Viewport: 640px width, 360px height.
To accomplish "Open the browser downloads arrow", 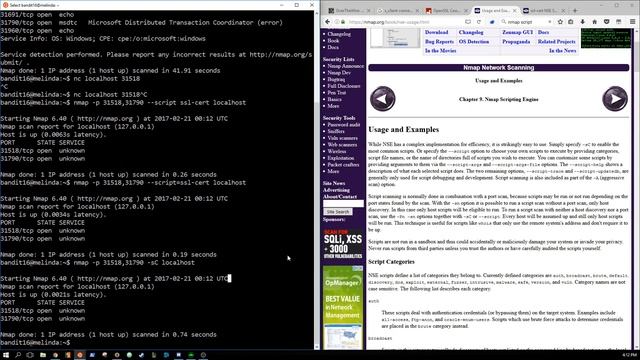I will (582, 22).
